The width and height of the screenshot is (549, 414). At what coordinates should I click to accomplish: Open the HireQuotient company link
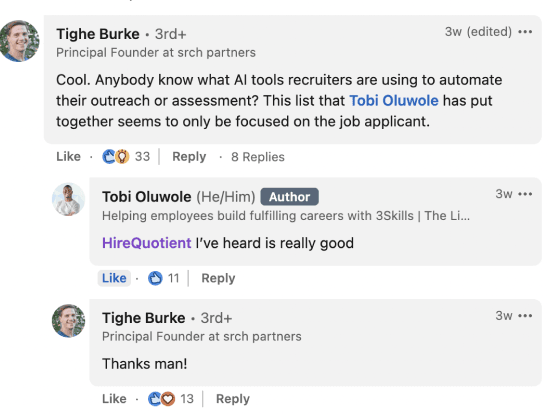[x=147, y=243]
